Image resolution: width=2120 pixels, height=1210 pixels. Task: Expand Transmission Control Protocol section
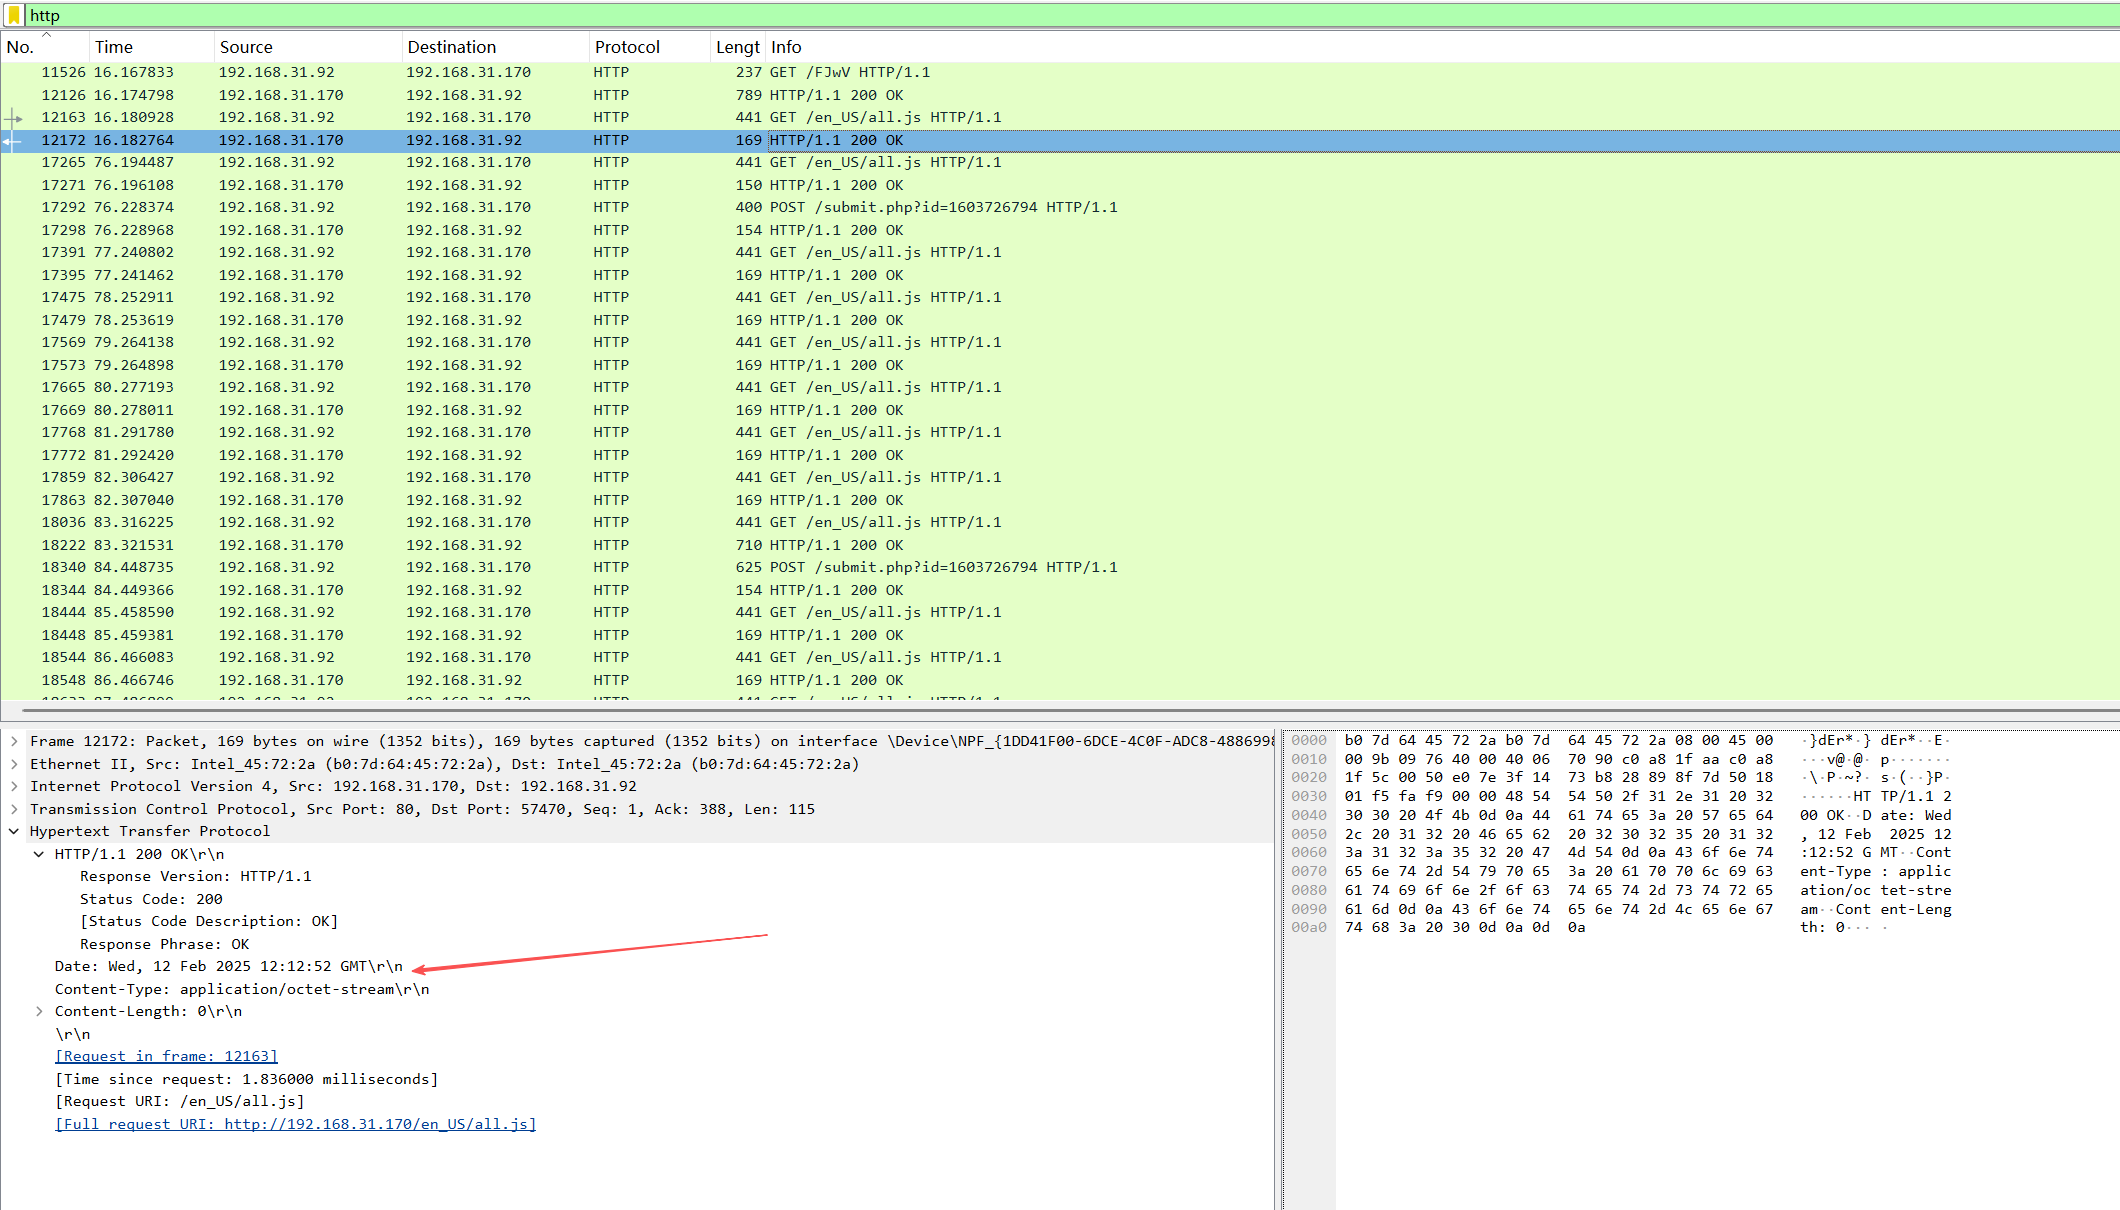[14, 809]
